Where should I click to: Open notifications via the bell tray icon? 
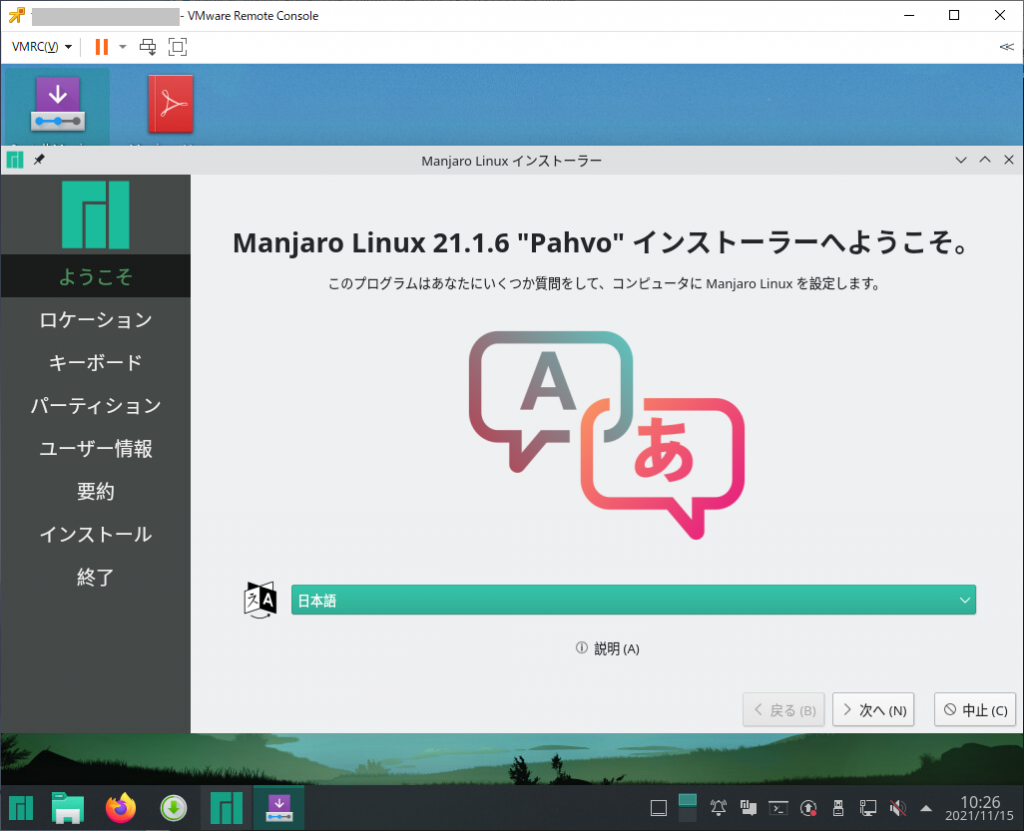tap(718, 809)
